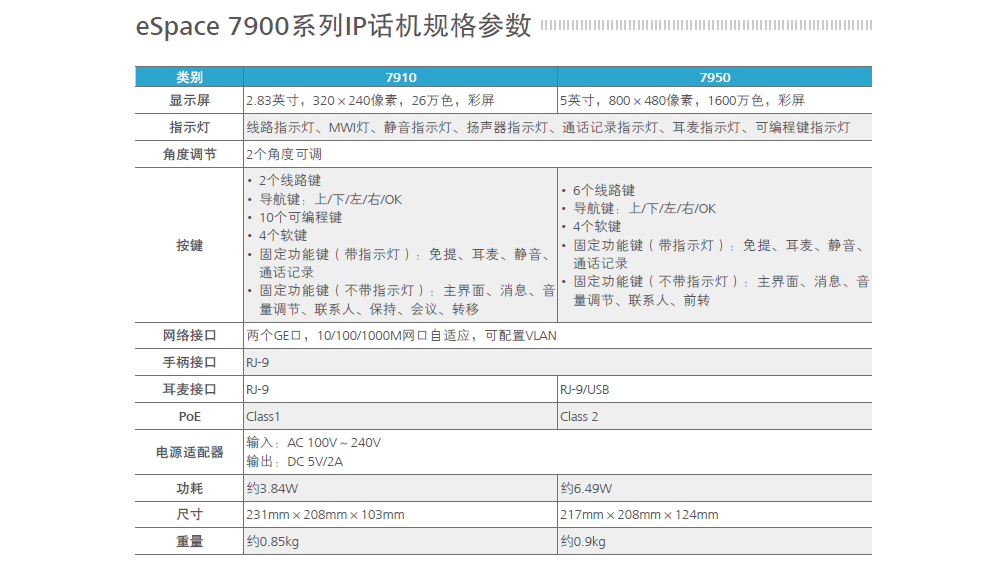
Task: Click the PoE row label
Action: 189,417
